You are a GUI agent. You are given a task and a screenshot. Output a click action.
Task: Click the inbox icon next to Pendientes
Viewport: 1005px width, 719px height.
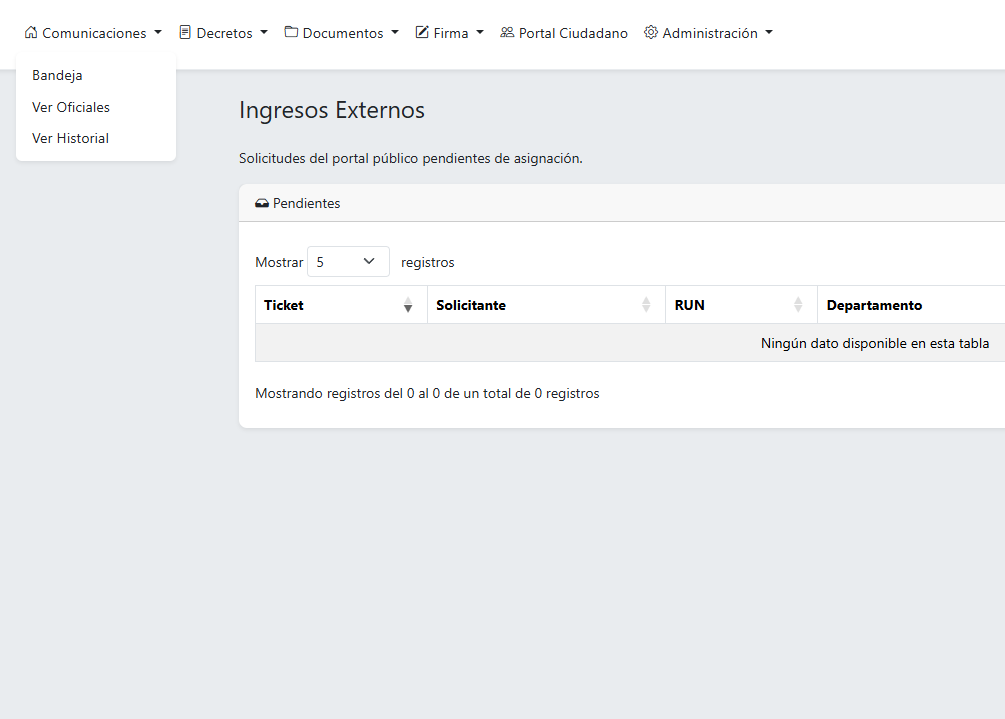pos(262,204)
